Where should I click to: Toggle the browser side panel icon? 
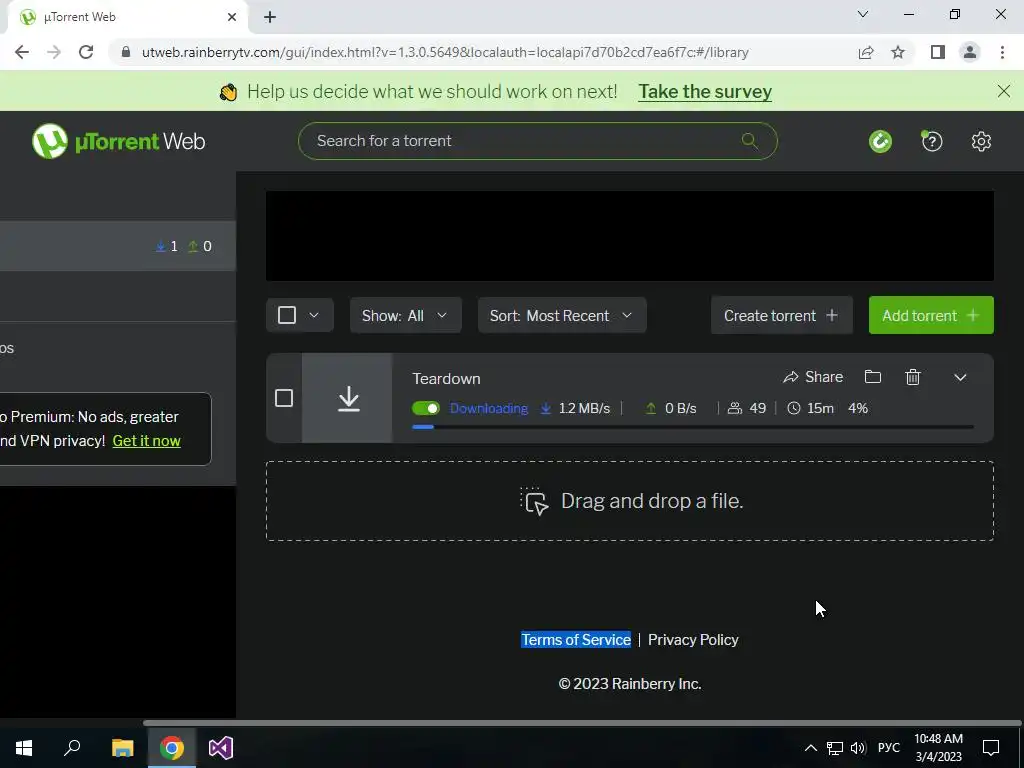pos(938,52)
